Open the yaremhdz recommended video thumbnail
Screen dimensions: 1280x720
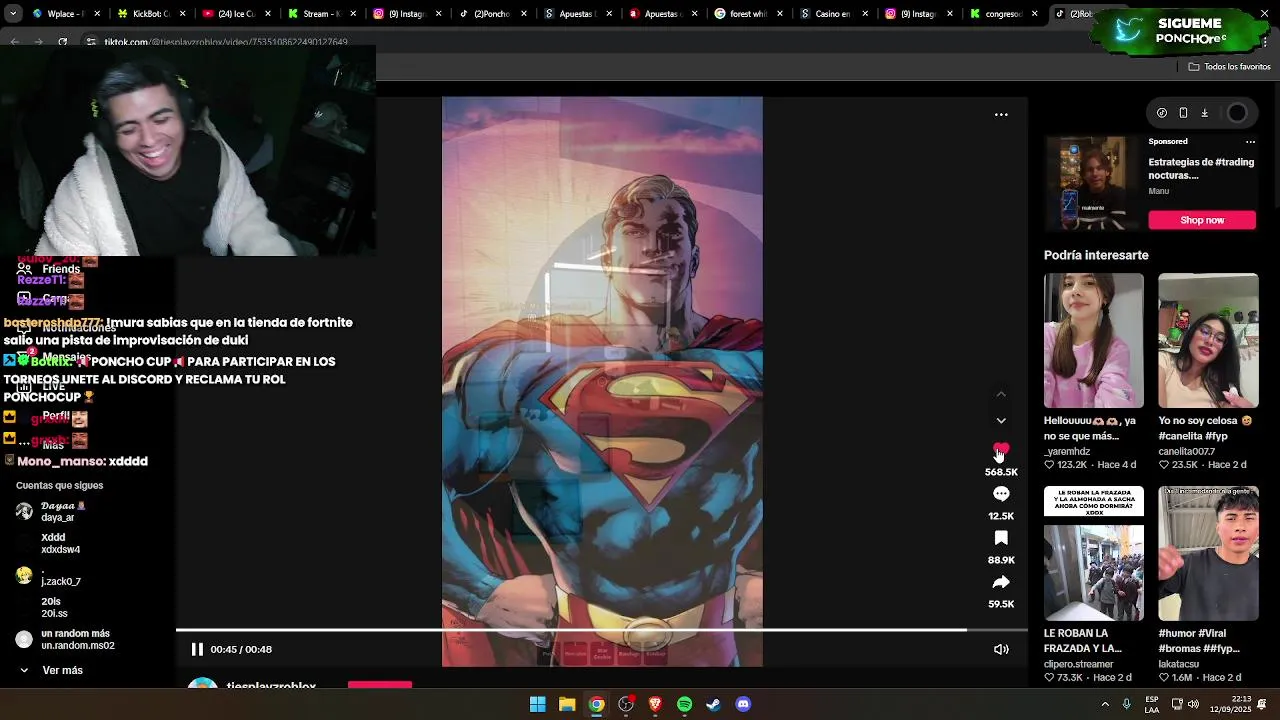(1094, 340)
